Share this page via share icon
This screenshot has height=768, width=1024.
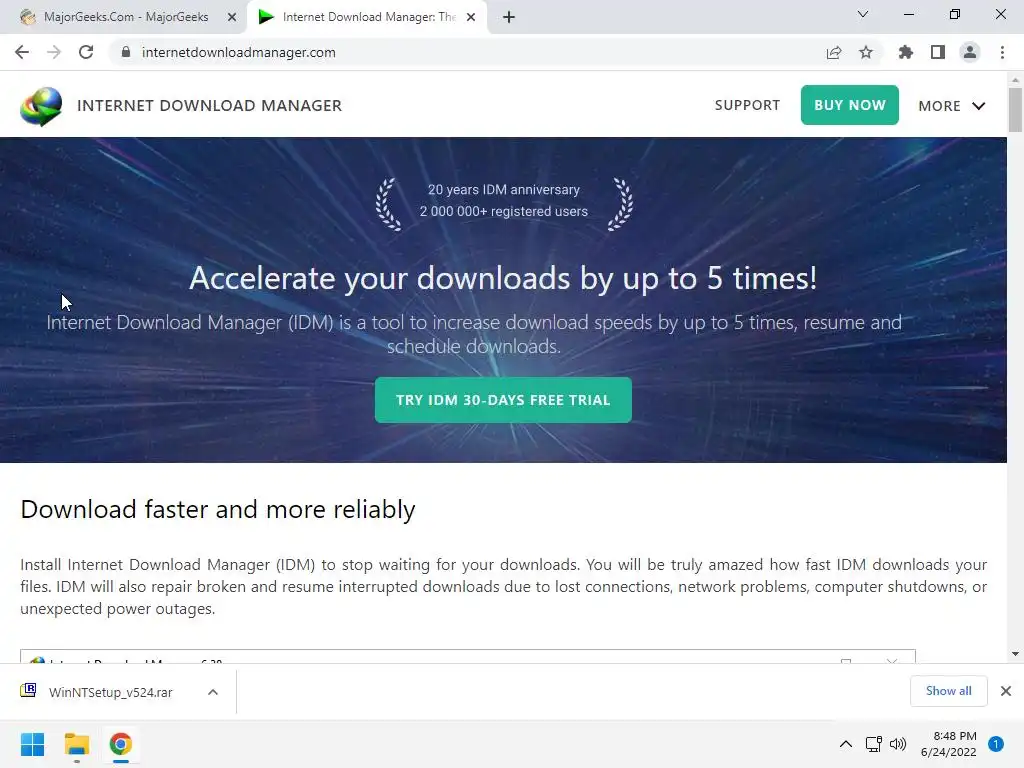pyautogui.click(x=834, y=52)
